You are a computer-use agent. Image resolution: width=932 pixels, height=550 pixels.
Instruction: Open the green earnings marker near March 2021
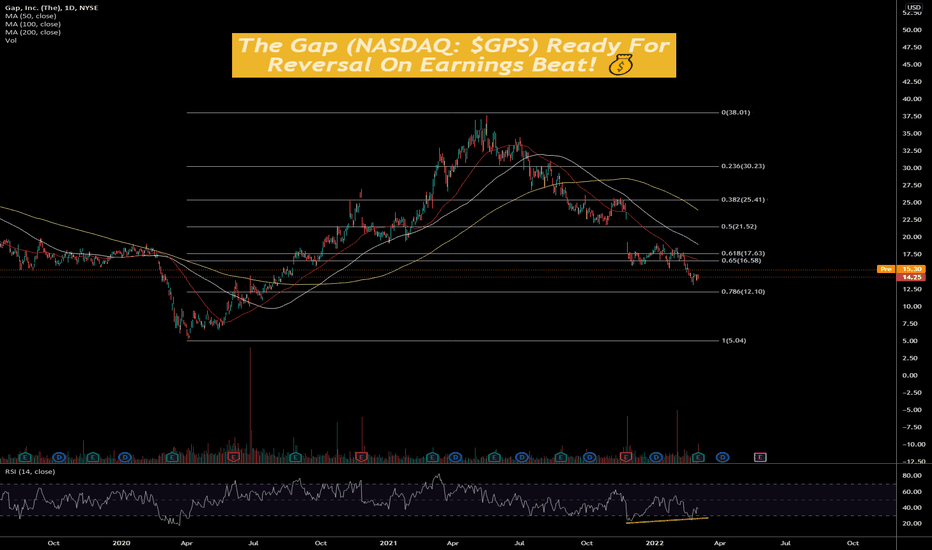click(x=432, y=457)
